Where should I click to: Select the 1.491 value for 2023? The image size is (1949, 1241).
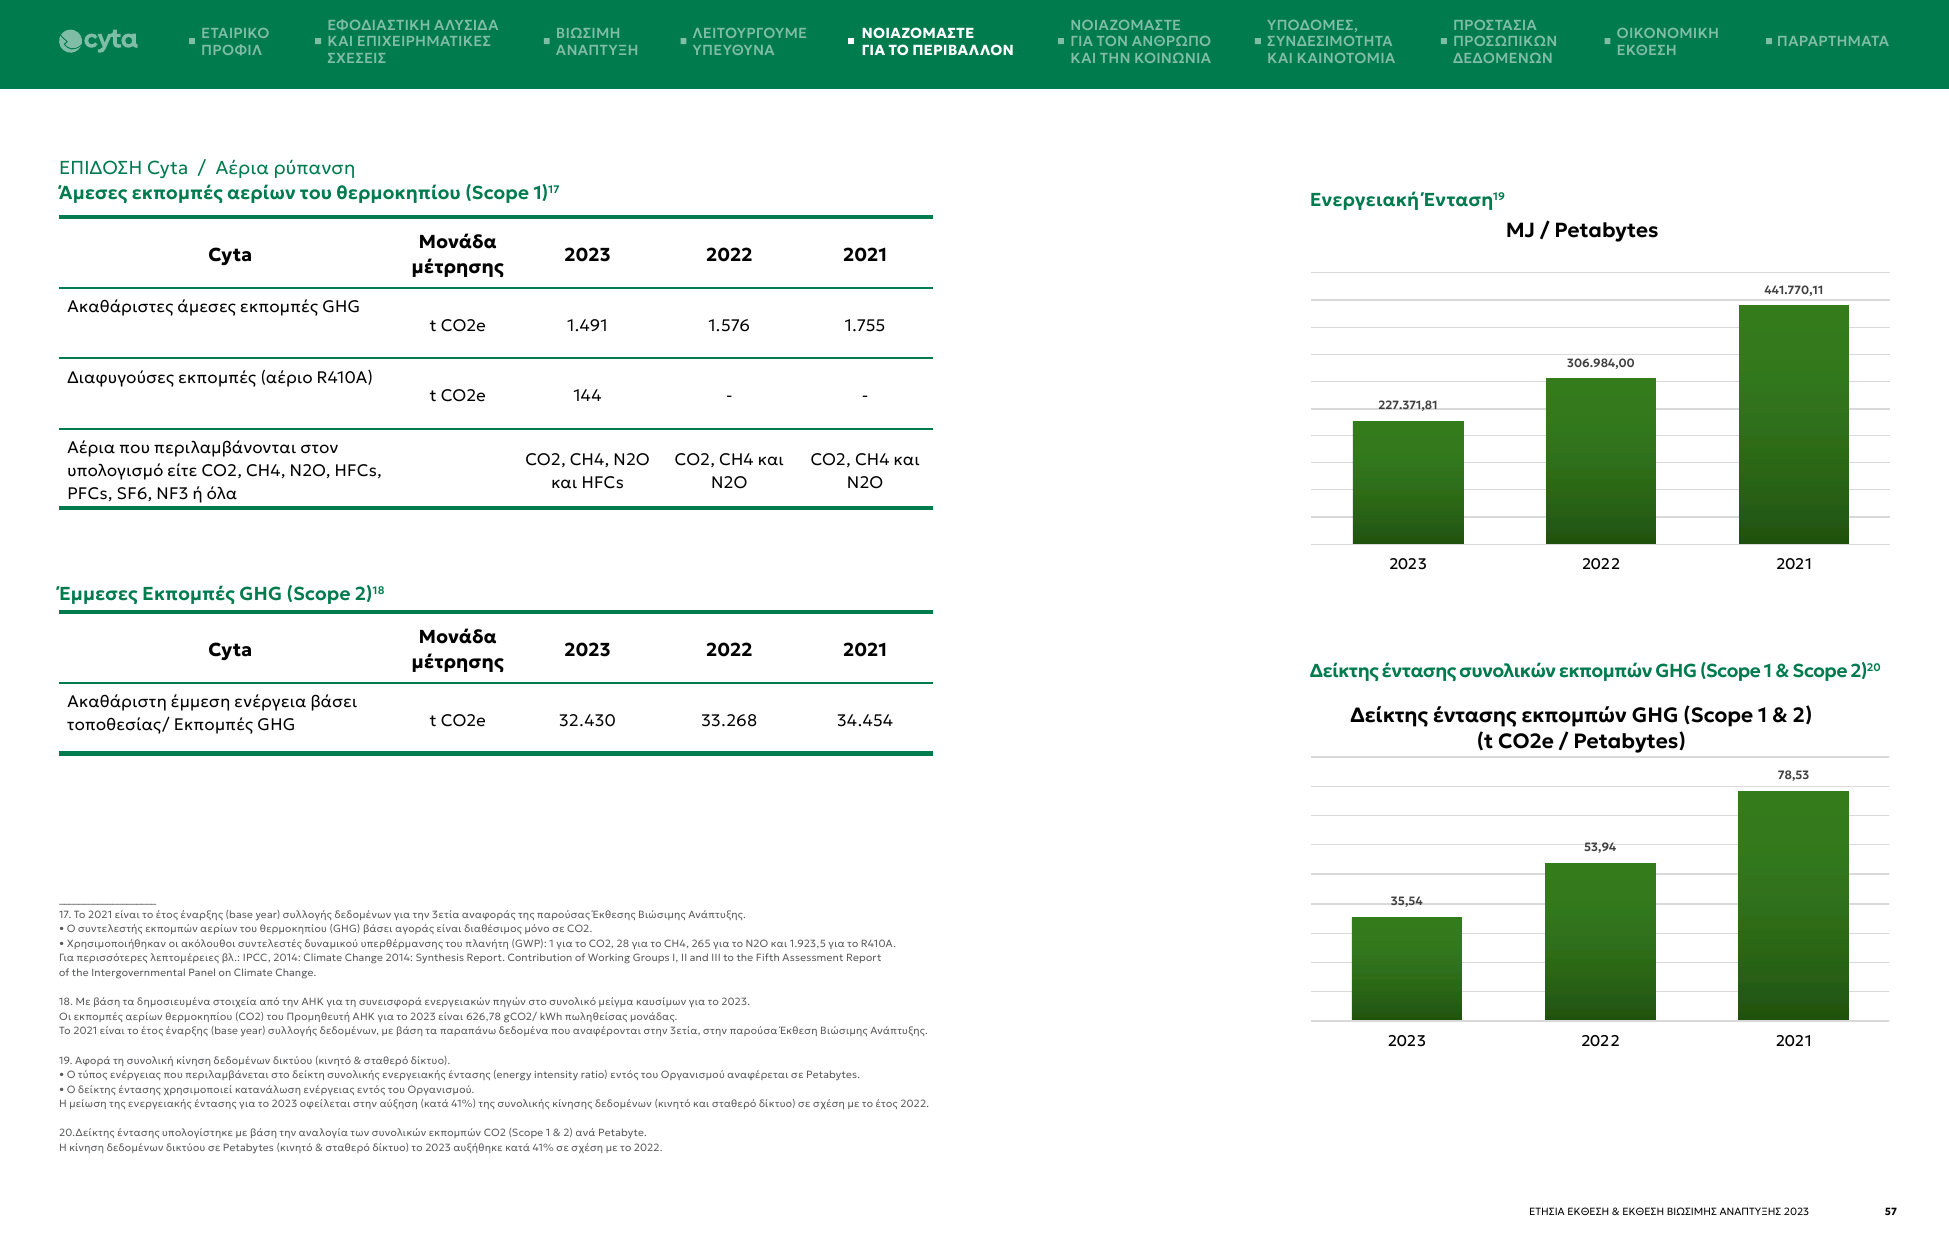(x=587, y=325)
